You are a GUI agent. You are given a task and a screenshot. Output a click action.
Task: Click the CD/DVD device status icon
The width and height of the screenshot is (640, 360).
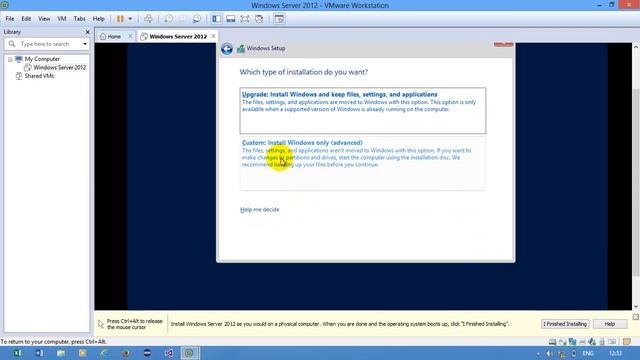pyautogui.click(x=562, y=342)
